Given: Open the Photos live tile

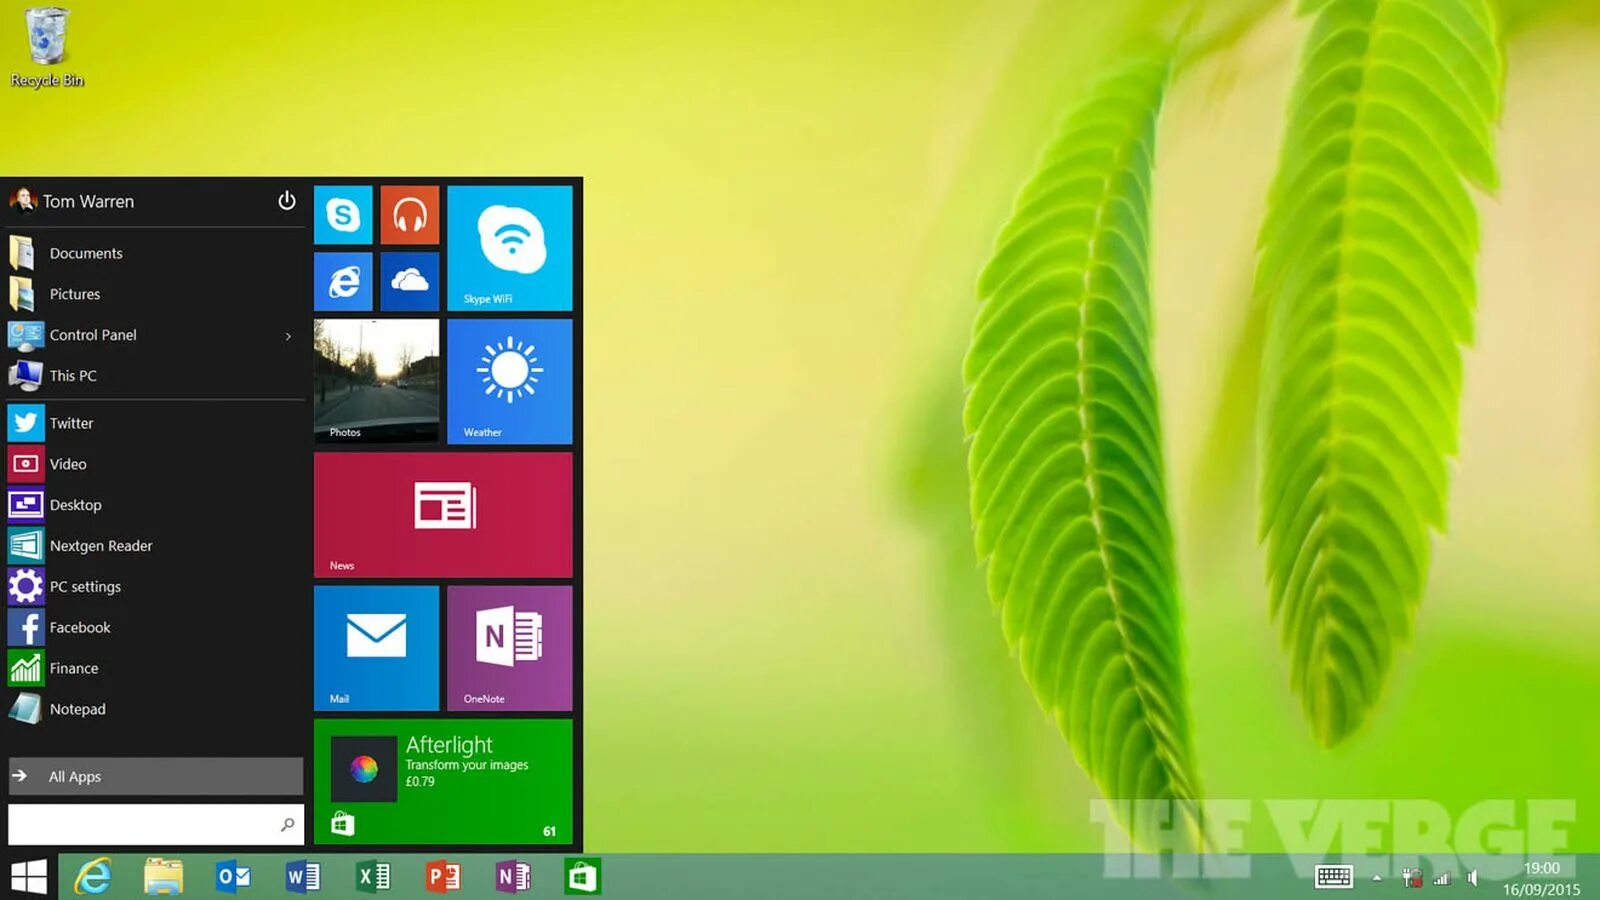Looking at the screenshot, I should tap(376, 381).
